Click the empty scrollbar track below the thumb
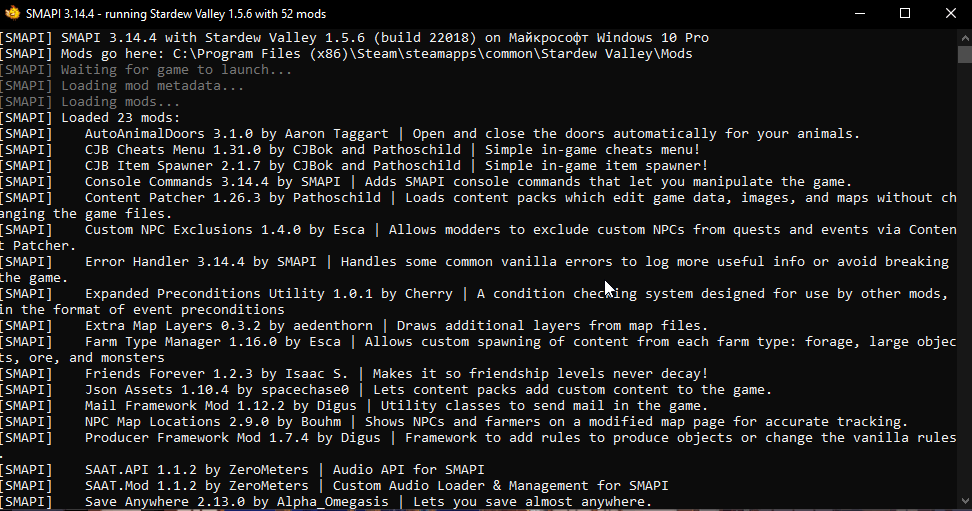The width and height of the screenshot is (972, 511). click(965, 279)
